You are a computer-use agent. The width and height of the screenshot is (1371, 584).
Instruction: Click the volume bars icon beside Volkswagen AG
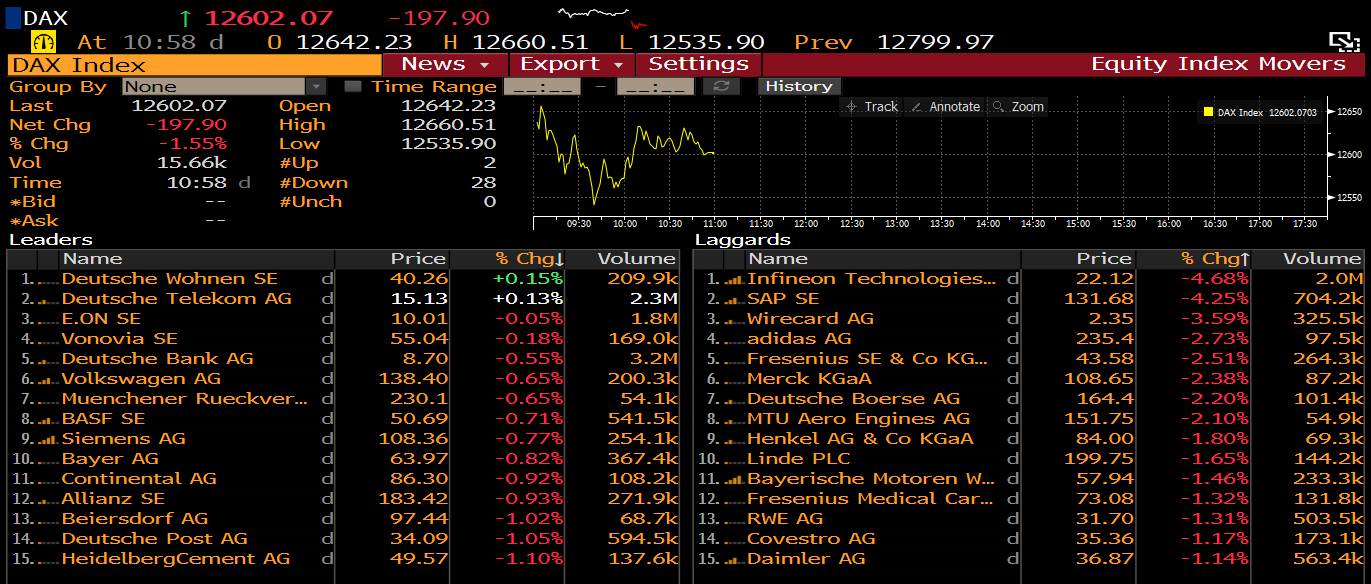[x=49, y=379]
